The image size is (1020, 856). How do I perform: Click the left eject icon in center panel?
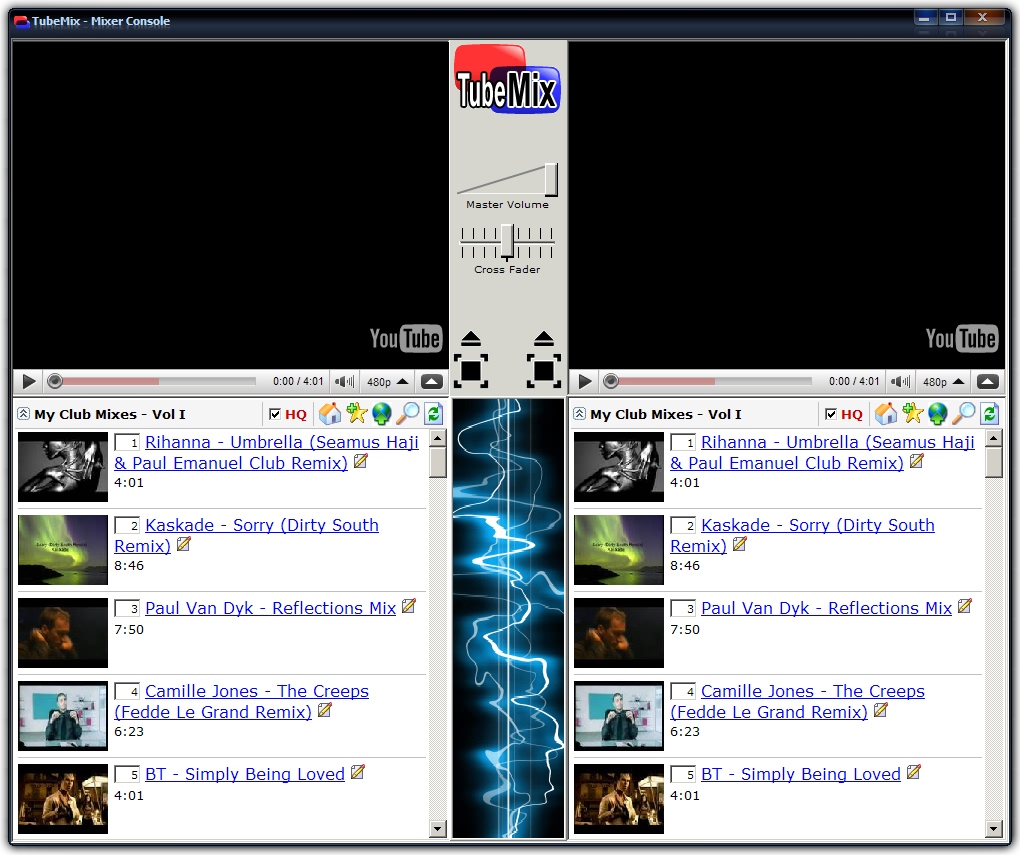point(471,338)
